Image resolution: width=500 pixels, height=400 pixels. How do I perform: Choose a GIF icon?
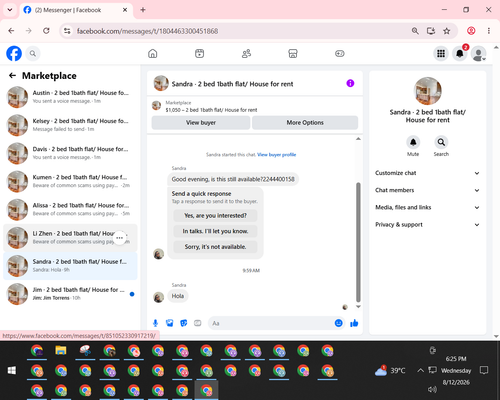pyautogui.click(x=198, y=323)
